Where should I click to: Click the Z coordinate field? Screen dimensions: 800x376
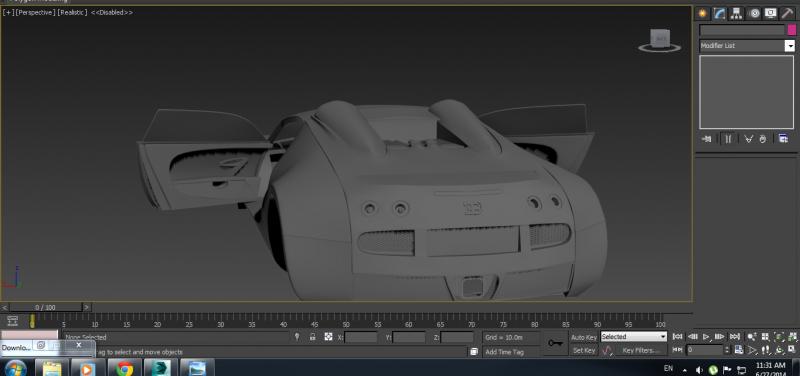click(x=457, y=337)
